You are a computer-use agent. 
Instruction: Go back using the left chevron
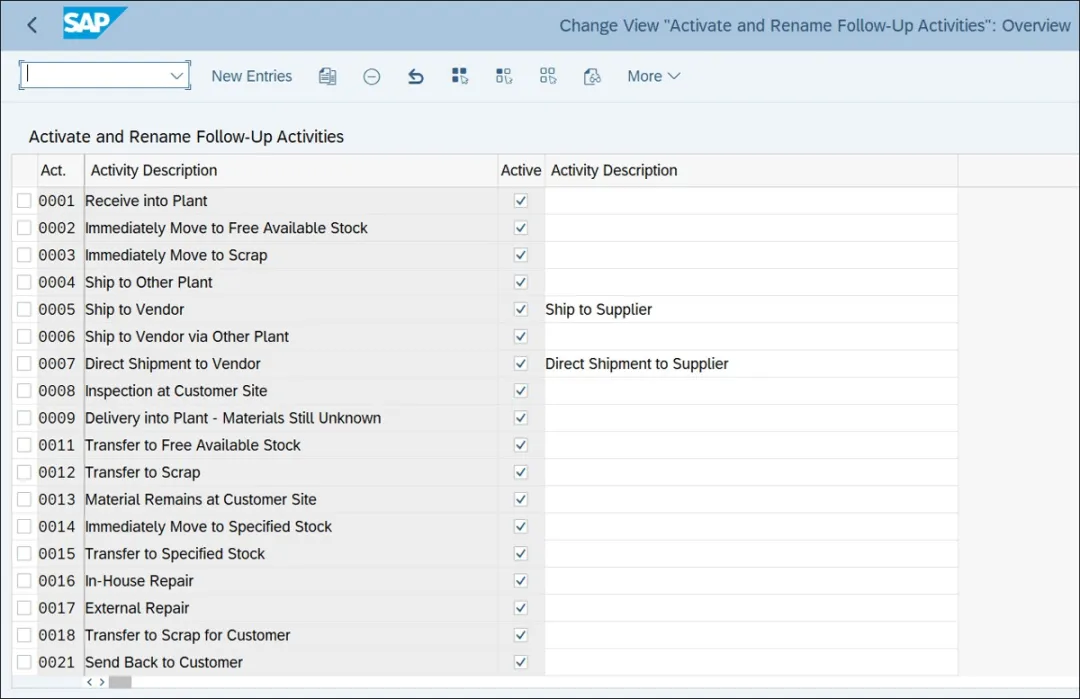click(32, 25)
